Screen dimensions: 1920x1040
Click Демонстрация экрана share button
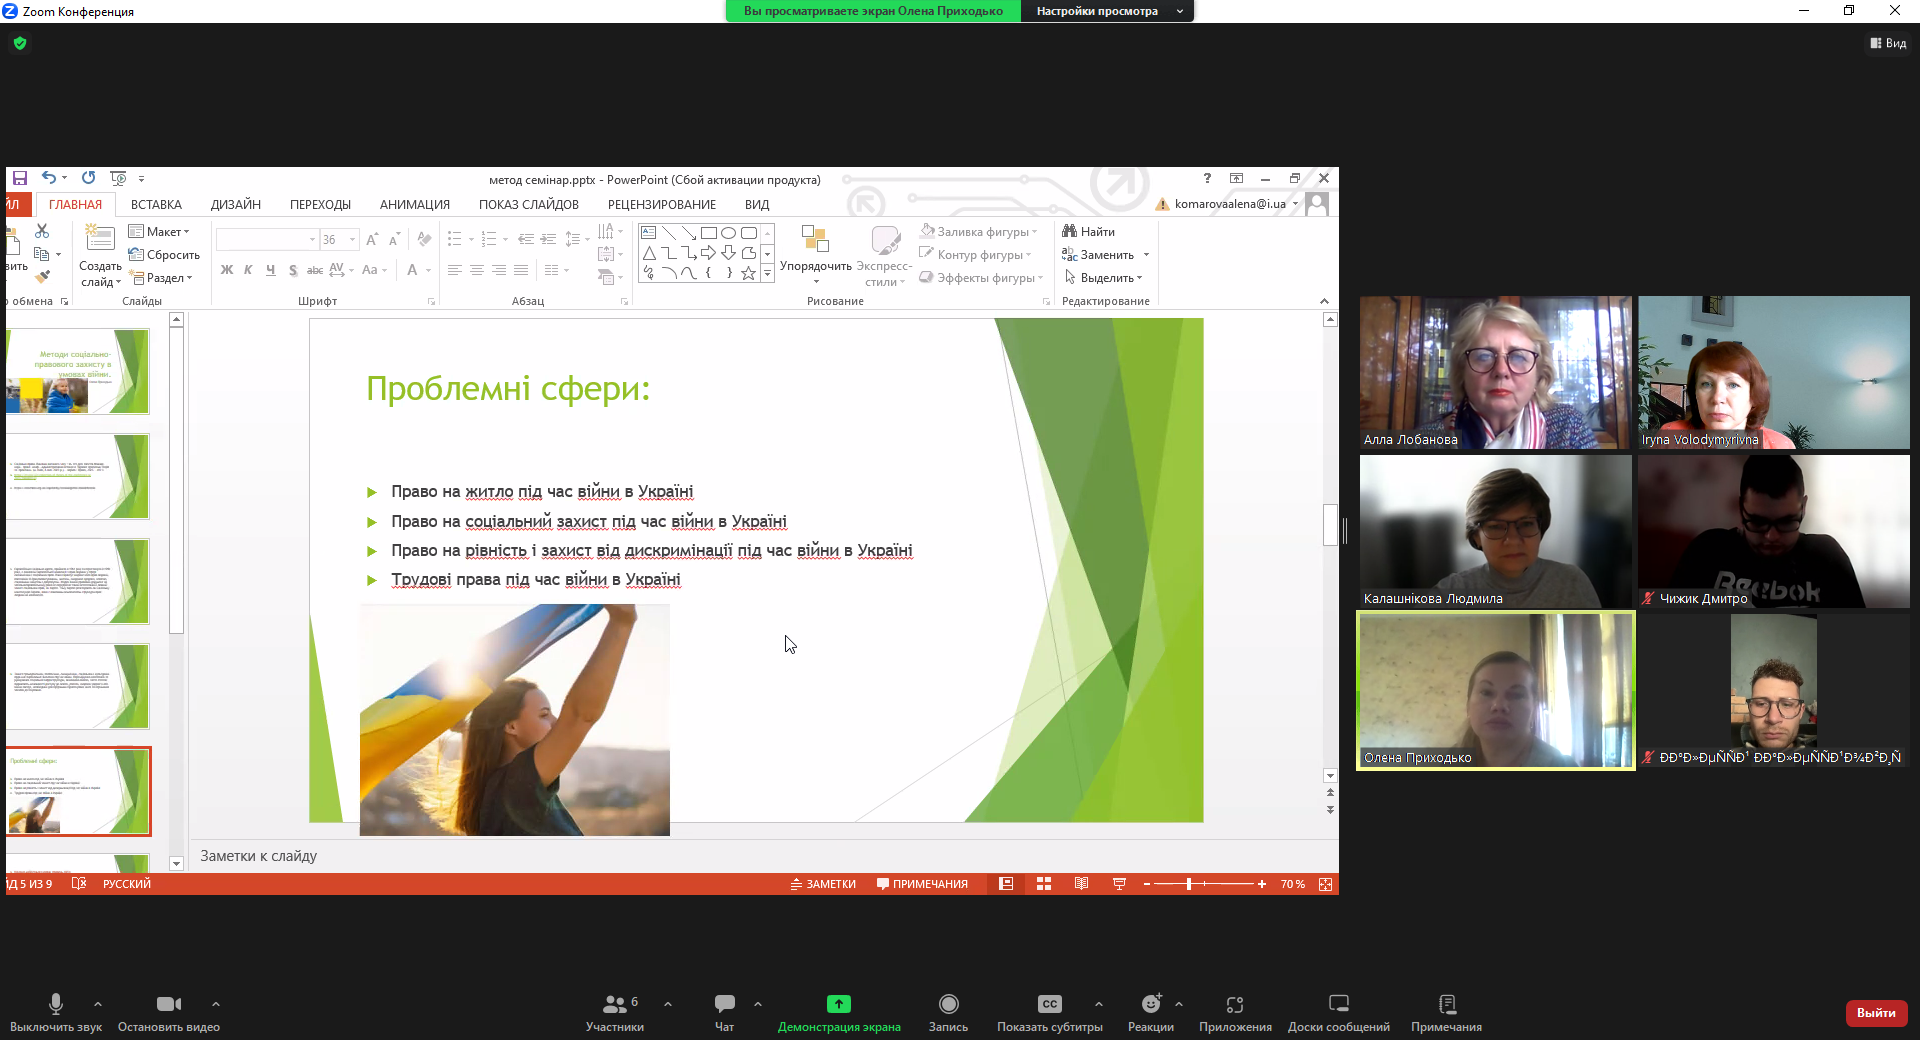[839, 1012]
